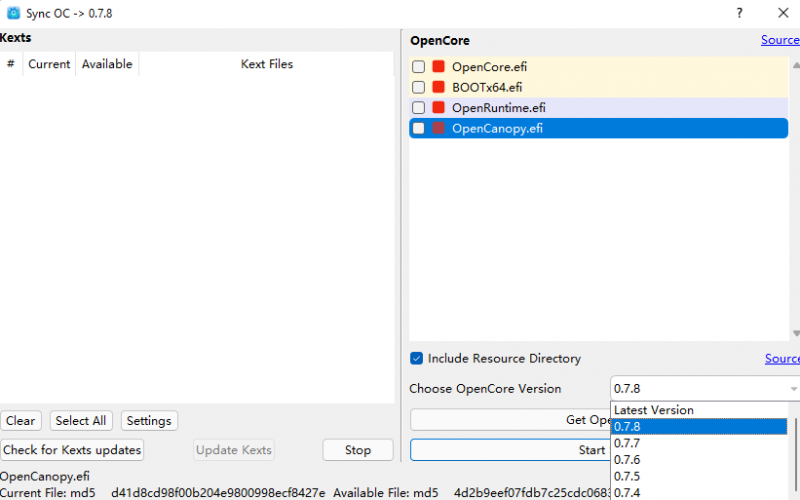Click the Get OpenCore button
This screenshot has width=800, height=500.
click(510, 420)
